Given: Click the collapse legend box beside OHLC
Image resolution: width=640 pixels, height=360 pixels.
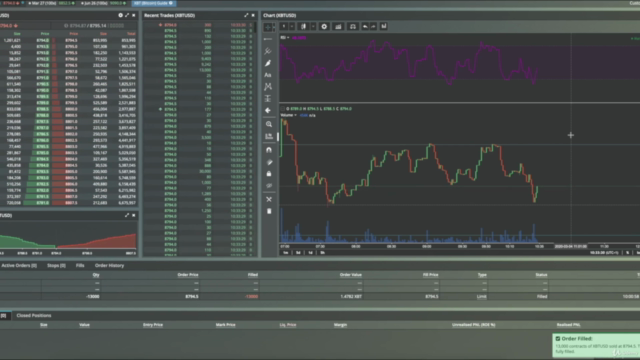Looking at the screenshot, I should point(282,109).
